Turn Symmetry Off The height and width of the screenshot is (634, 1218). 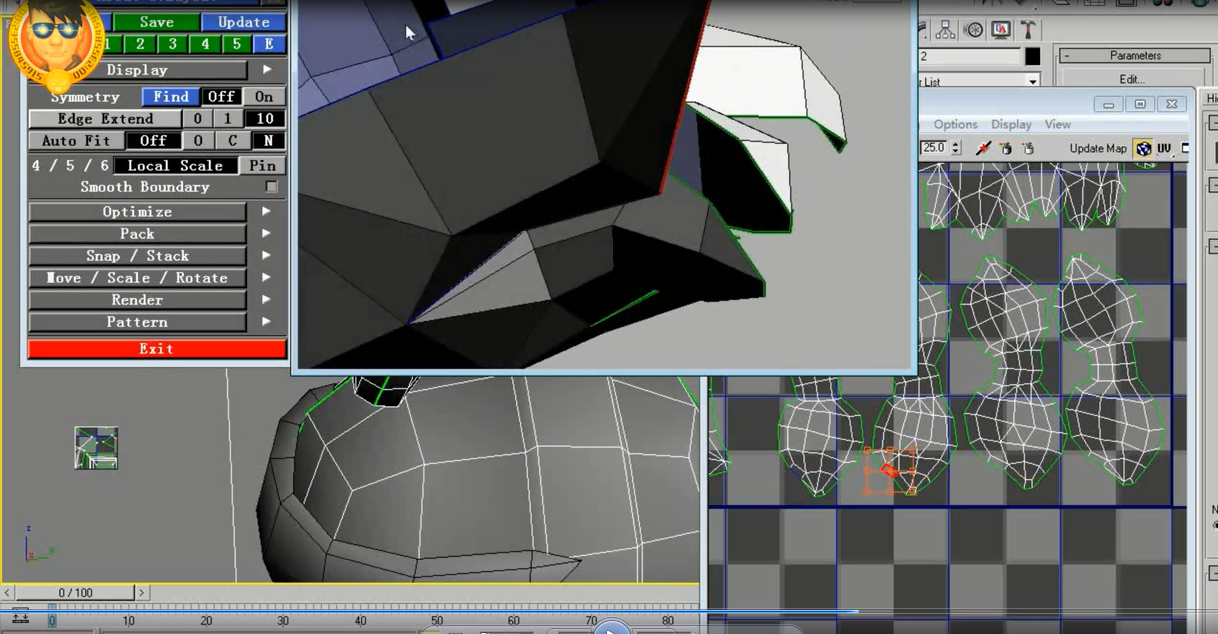[220, 97]
